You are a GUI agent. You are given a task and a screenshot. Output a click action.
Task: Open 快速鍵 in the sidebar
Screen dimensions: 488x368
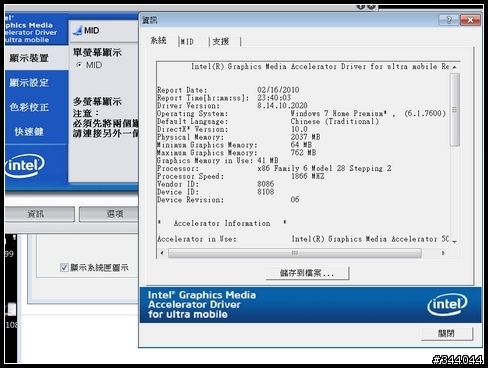[29, 132]
